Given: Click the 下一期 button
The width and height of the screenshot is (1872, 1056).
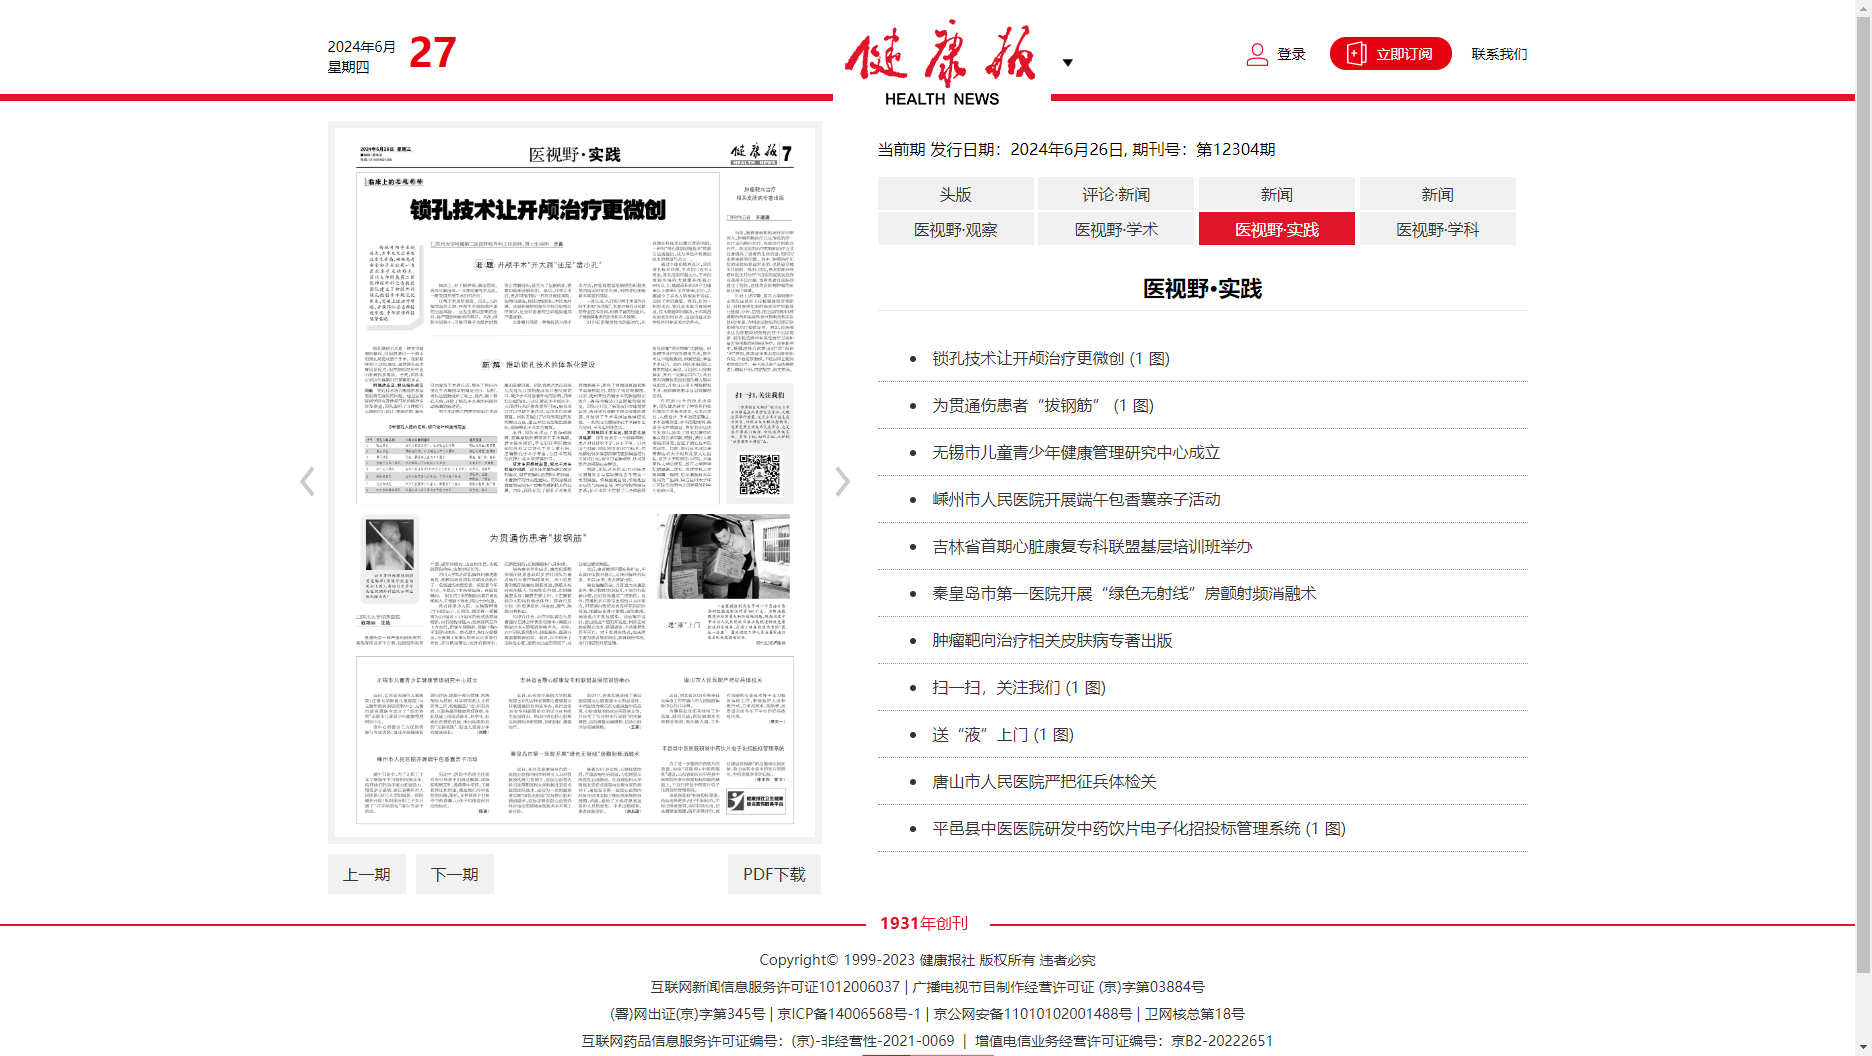Looking at the screenshot, I should 455,874.
